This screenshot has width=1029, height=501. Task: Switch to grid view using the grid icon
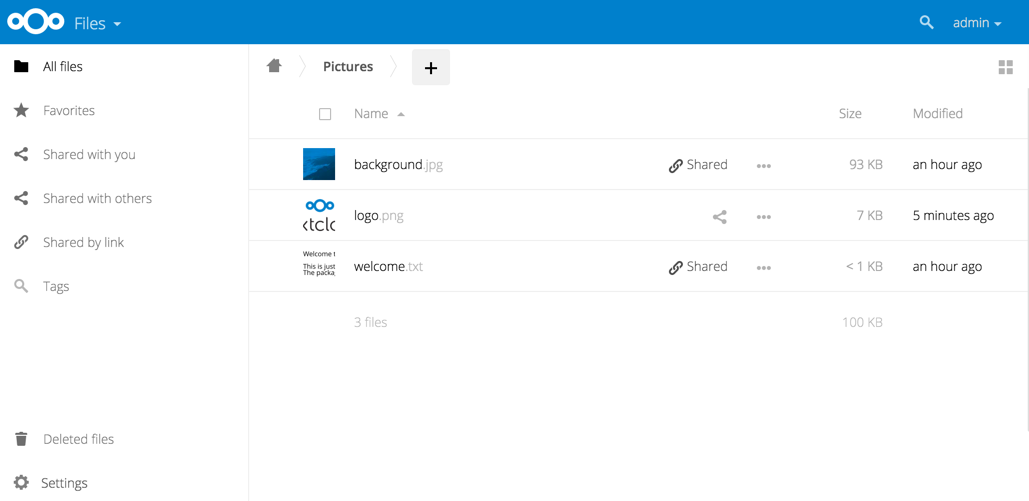point(1005,67)
